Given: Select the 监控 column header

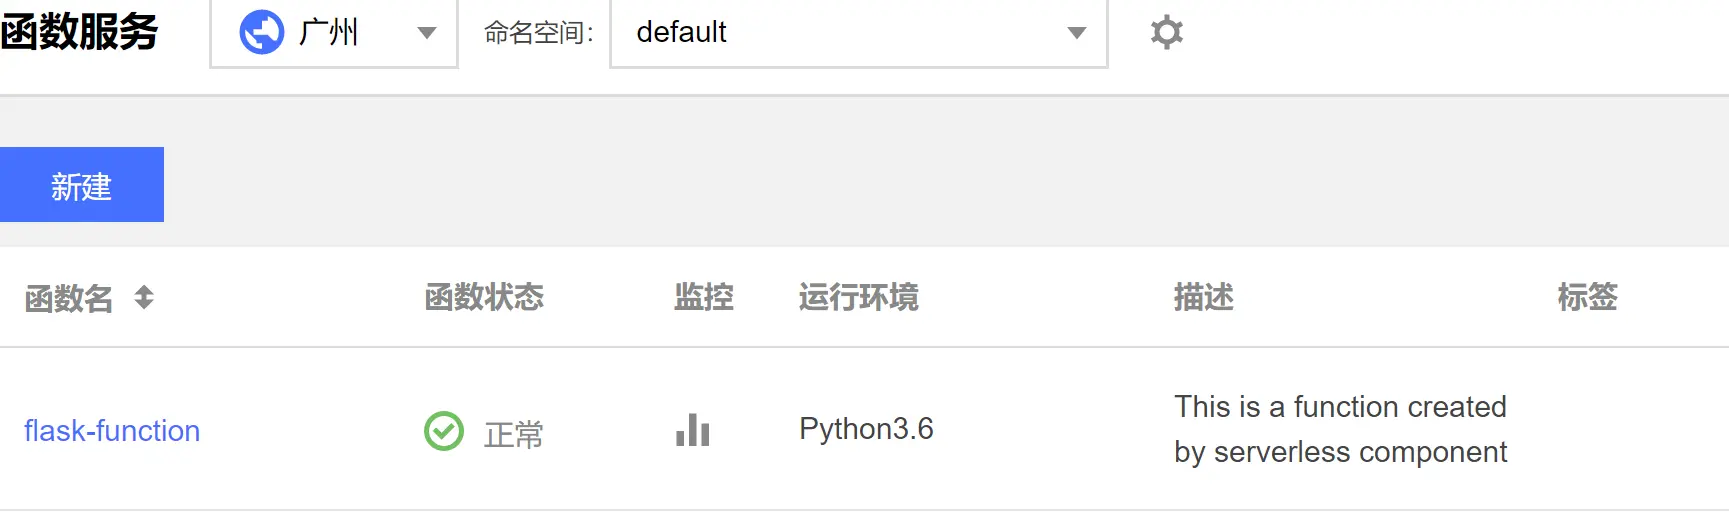Looking at the screenshot, I should pyautogui.click(x=704, y=297).
